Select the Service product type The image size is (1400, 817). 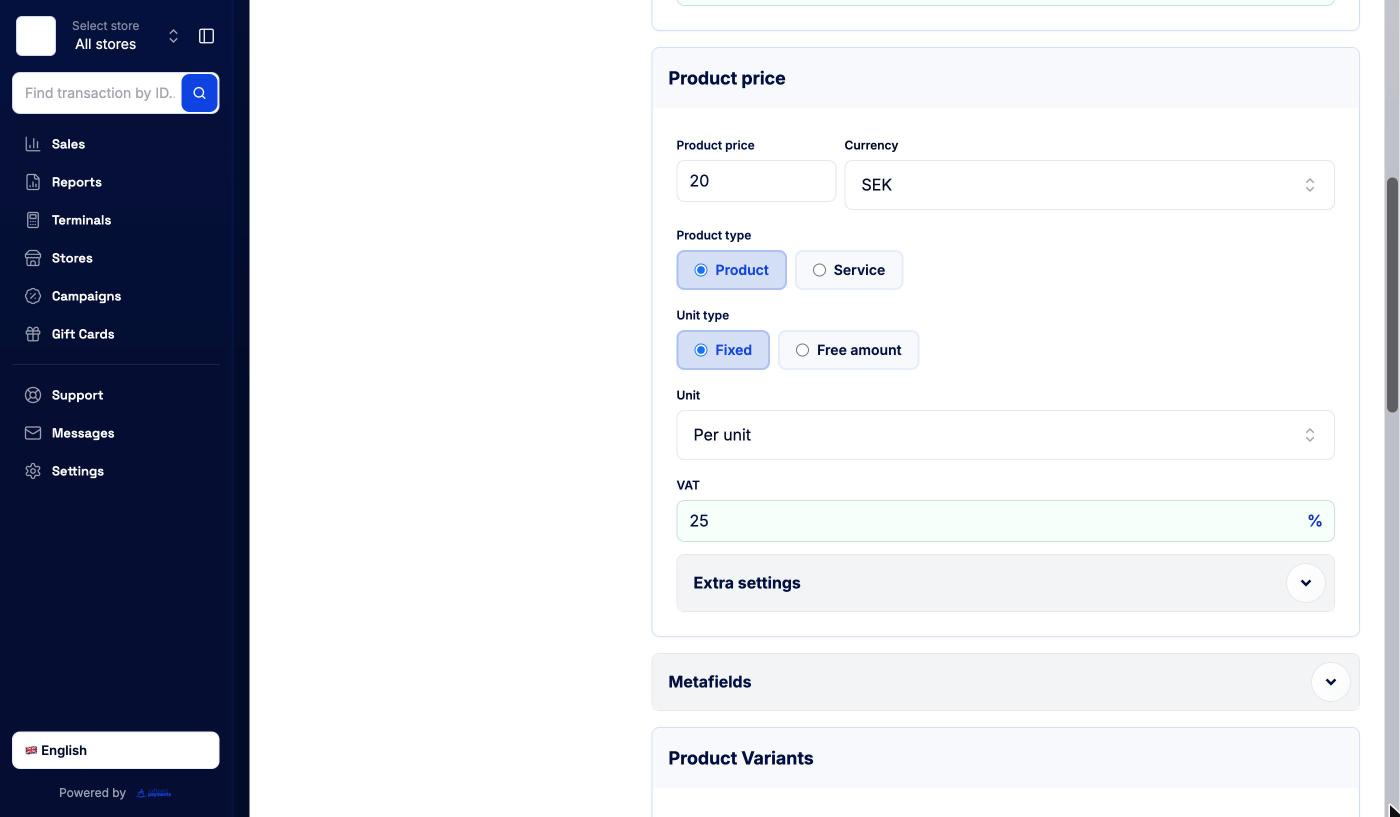click(849, 270)
